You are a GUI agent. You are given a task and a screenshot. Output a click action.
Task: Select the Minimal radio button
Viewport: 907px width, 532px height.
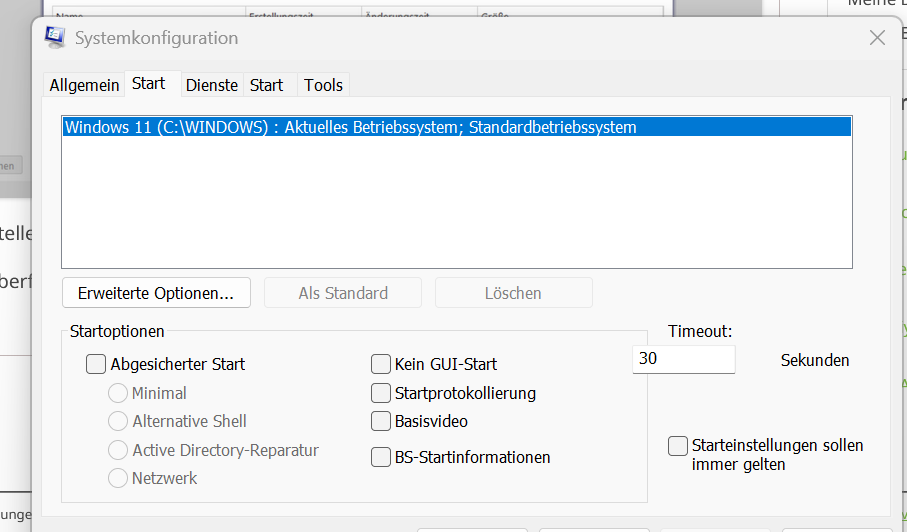pyautogui.click(x=118, y=393)
